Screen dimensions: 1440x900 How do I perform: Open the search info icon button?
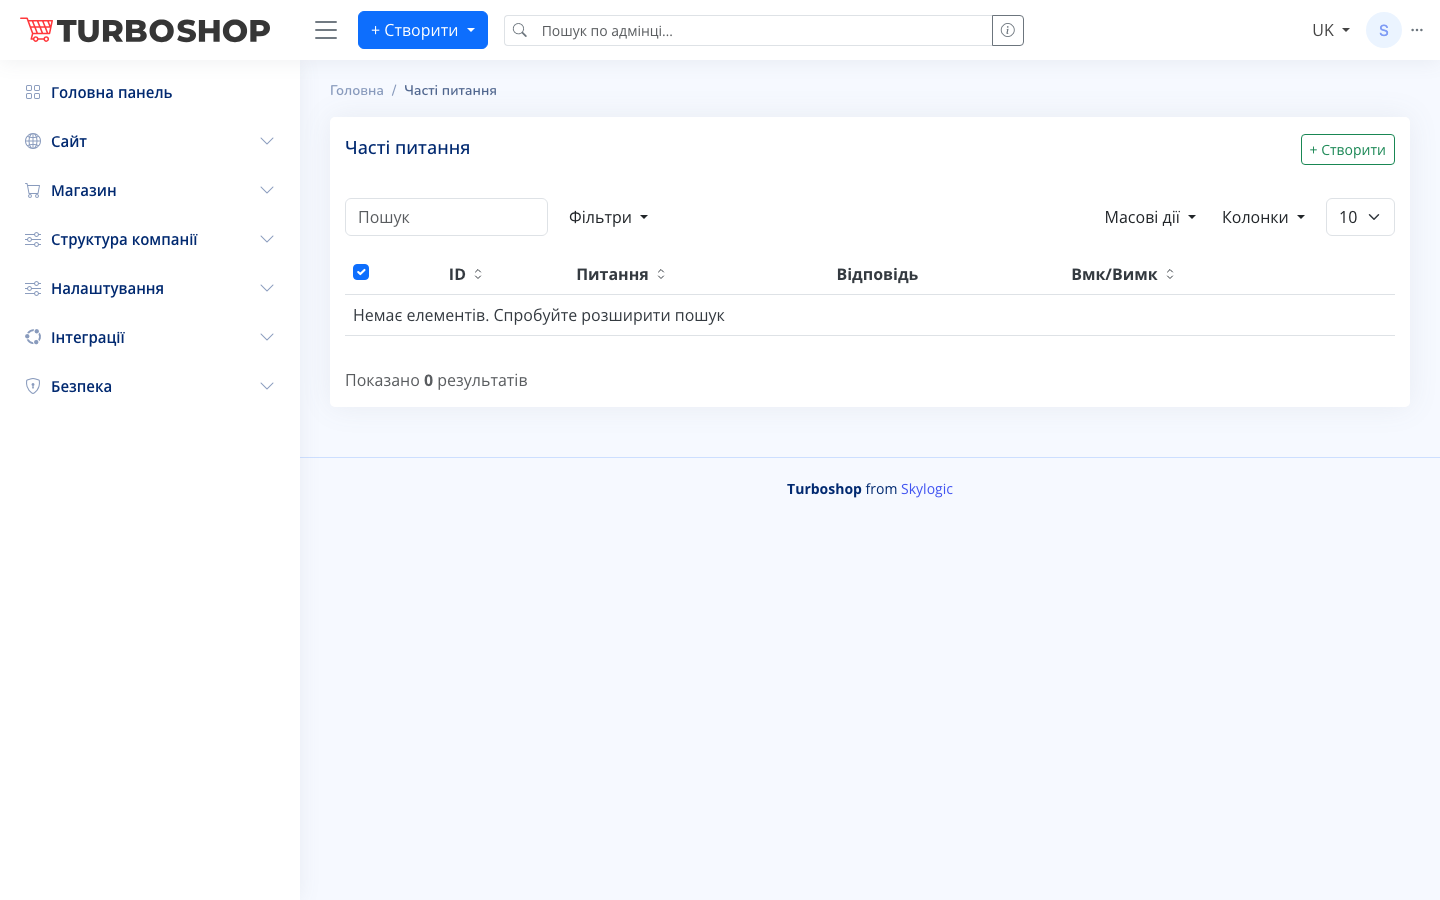[x=1008, y=30]
